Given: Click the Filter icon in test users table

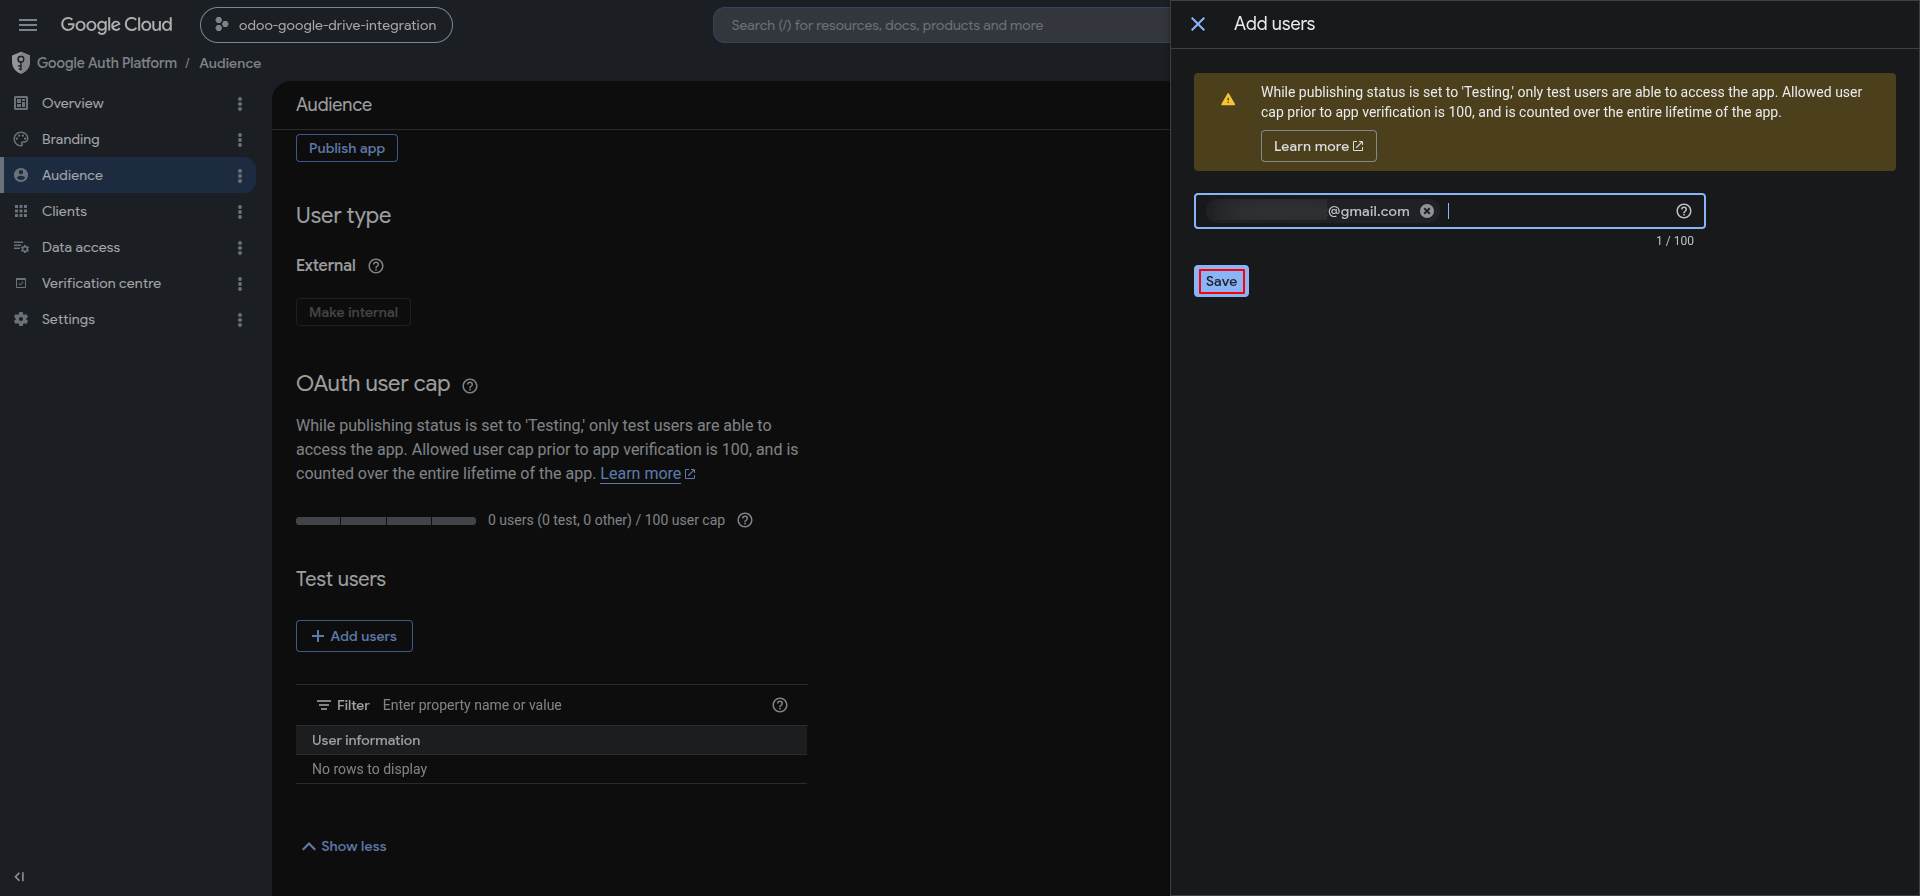Looking at the screenshot, I should [x=324, y=705].
